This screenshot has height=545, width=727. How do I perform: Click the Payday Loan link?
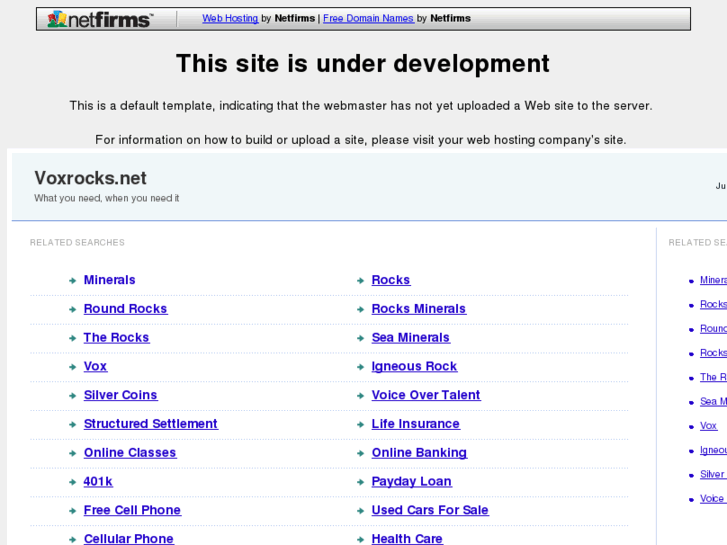click(412, 481)
